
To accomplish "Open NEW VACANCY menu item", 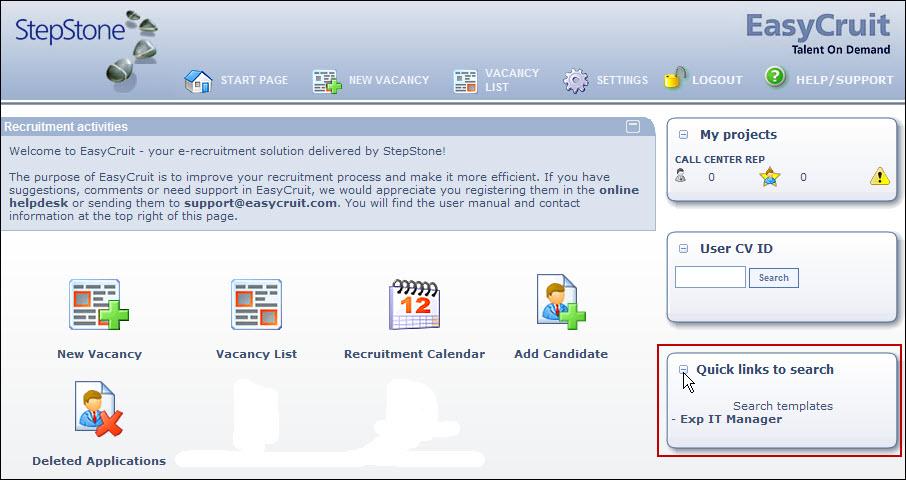I will (389, 80).
